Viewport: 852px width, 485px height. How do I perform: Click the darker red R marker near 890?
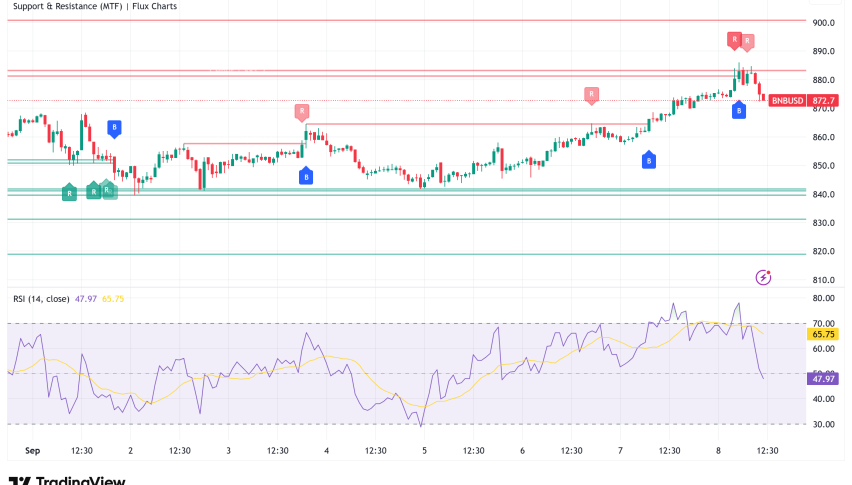(x=734, y=40)
